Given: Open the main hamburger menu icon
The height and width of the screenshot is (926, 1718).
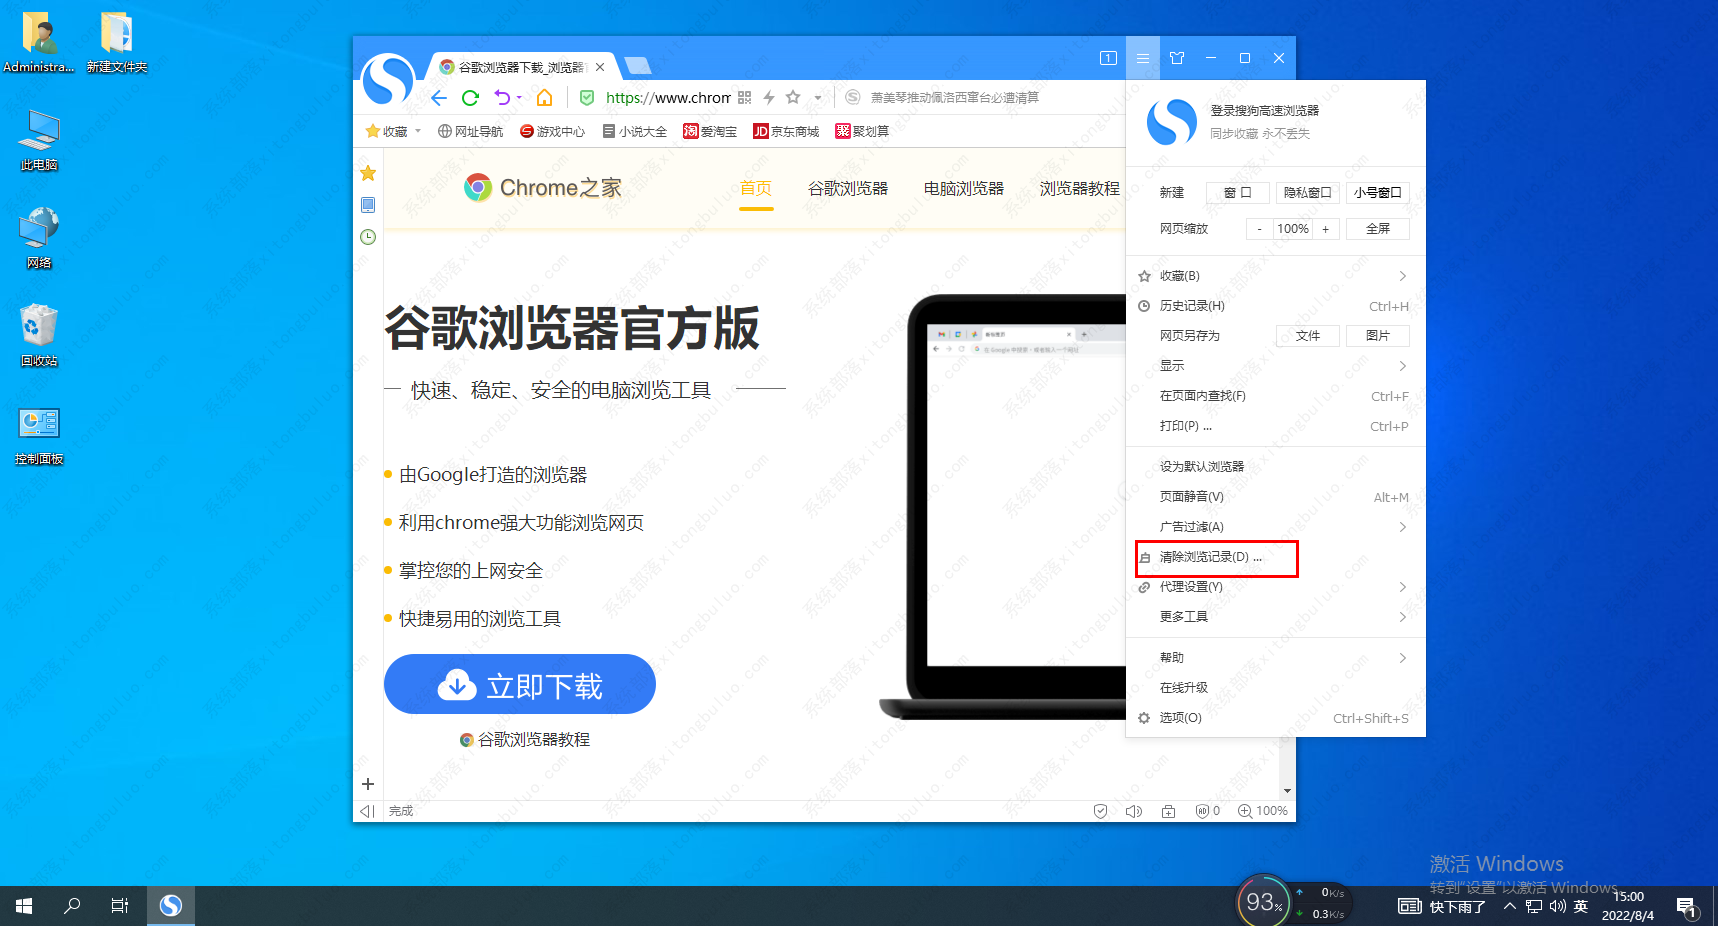Looking at the screenshot, I should point(1143,58).
